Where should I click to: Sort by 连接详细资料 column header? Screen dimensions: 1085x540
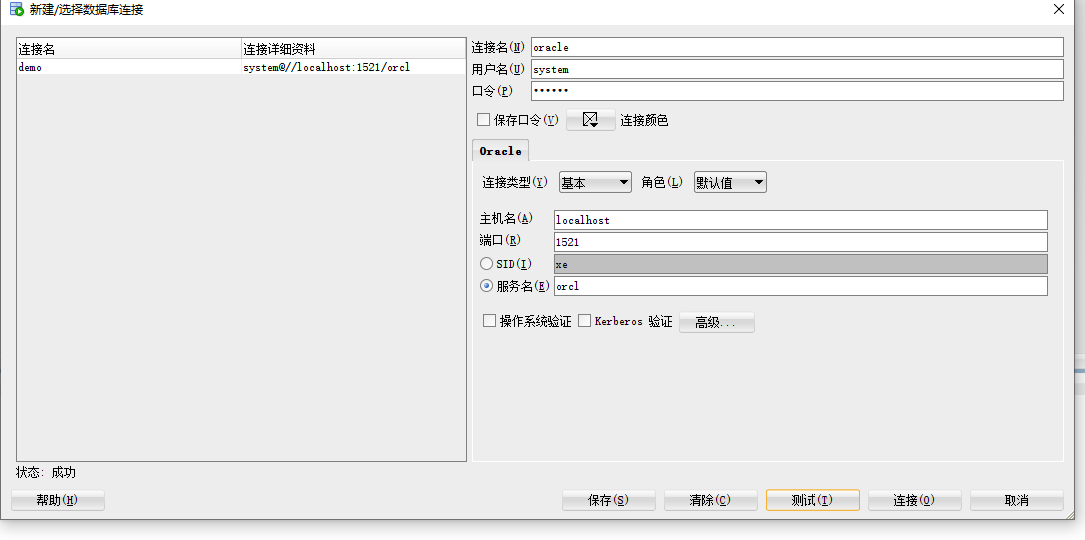(x=354, y=49)
